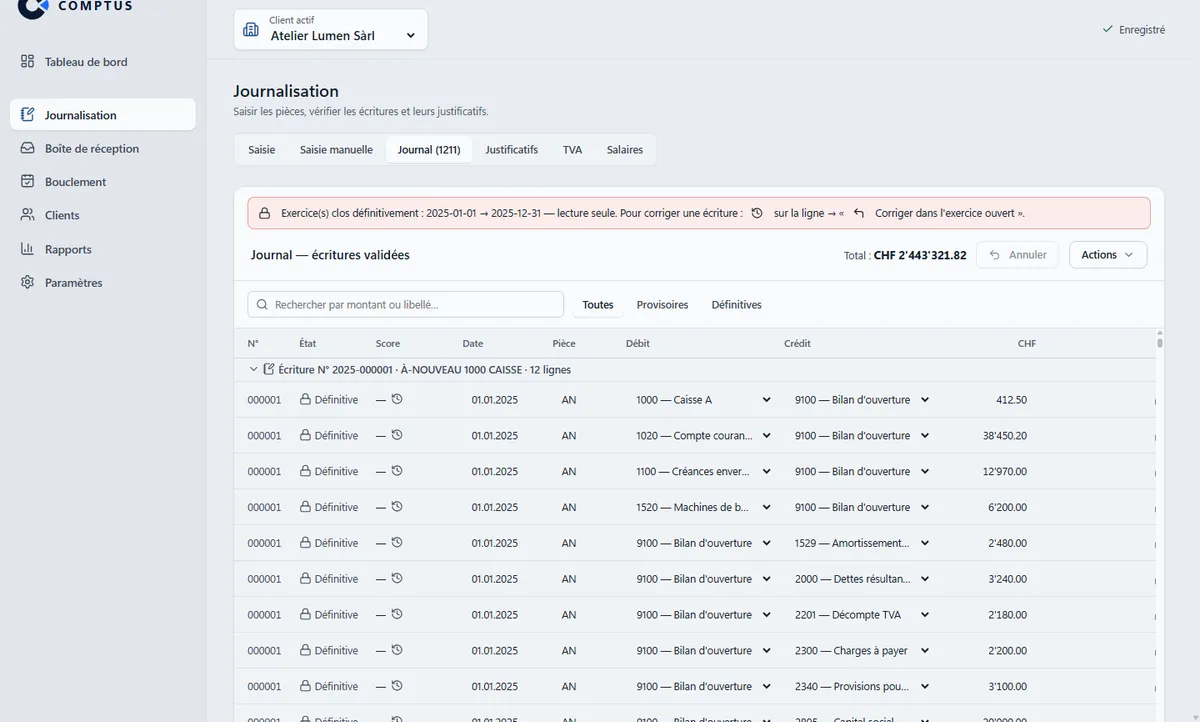Image resolution: width=1200 pixels, height=722 pixels.
Task: Open history icon on the 12'970.00 row
Action: (397, 471)
